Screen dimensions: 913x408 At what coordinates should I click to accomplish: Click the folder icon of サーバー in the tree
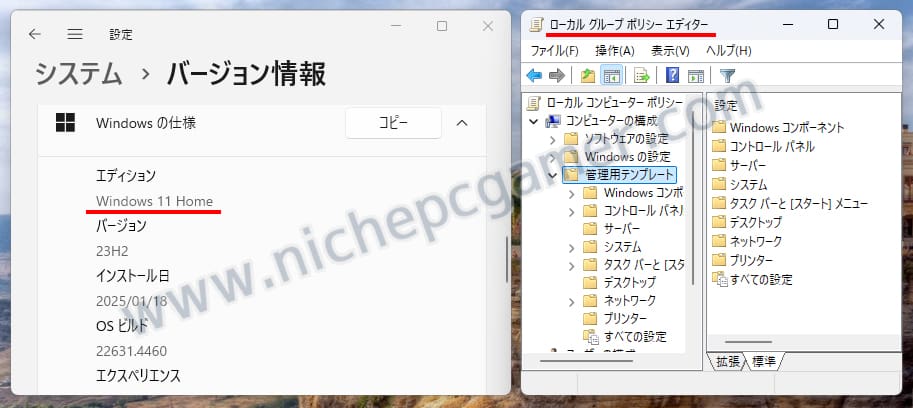[590, 228]
